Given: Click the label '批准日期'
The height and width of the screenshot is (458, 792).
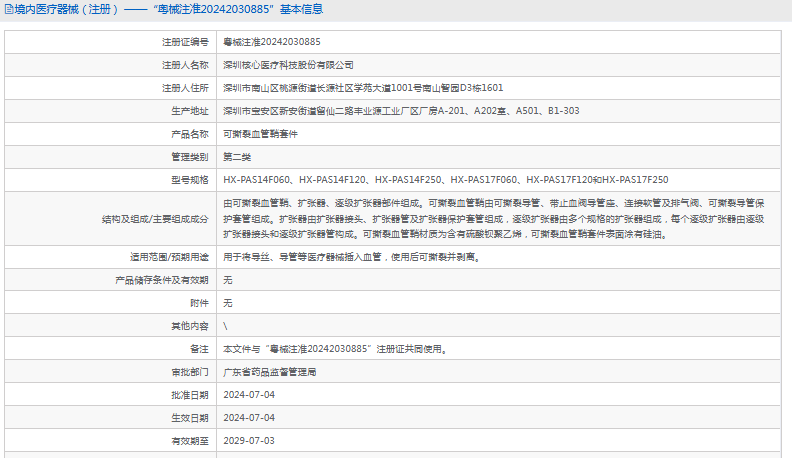Looking at the screenshot, I should pyautogui.click(x=189, y=395).
